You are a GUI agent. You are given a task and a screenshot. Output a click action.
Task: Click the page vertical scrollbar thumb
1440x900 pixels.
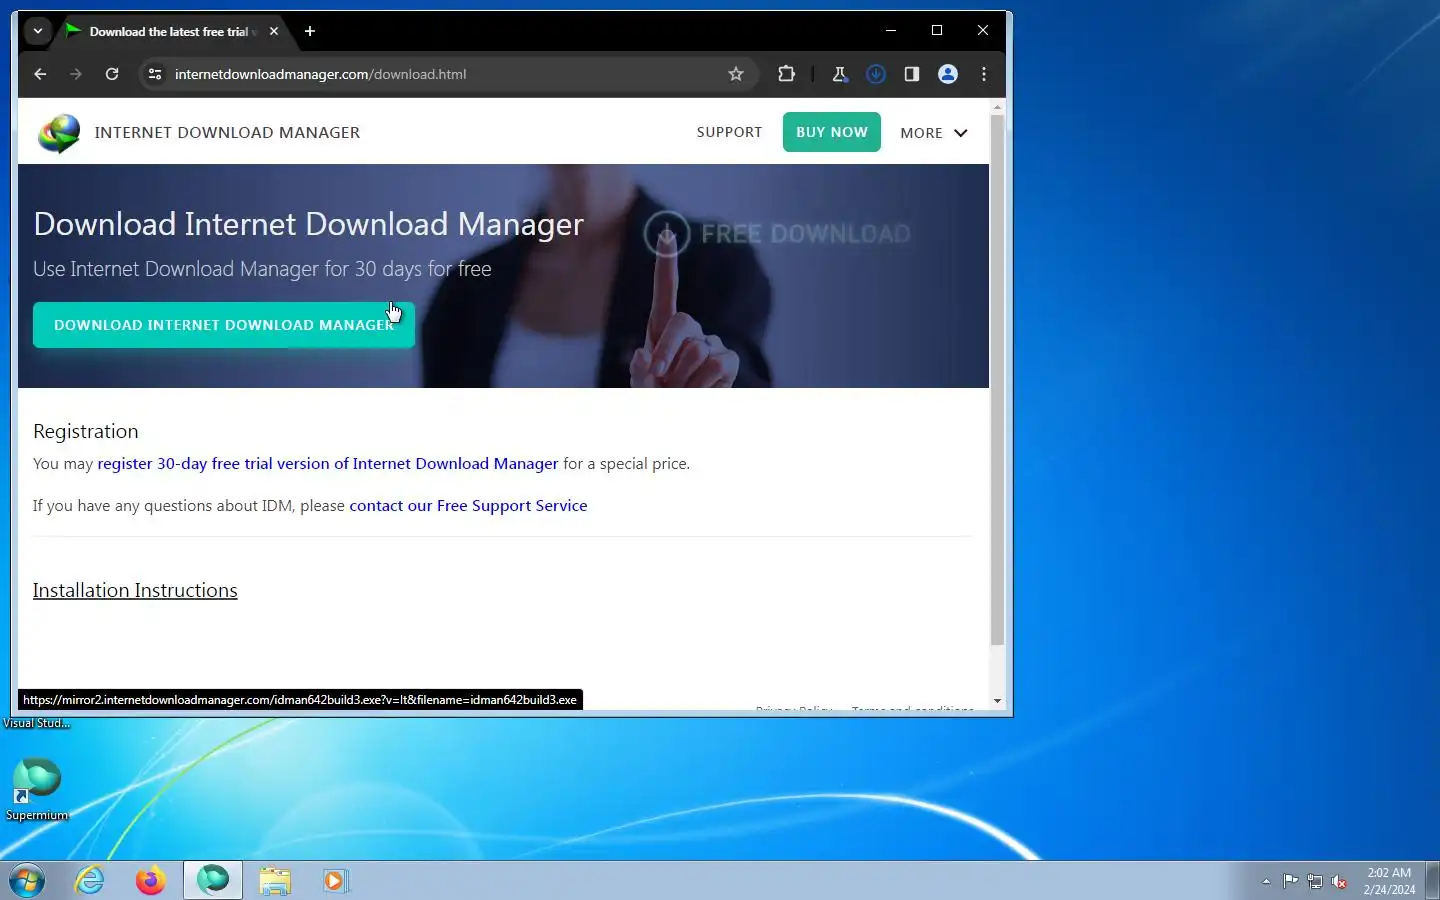click(997, 380)
